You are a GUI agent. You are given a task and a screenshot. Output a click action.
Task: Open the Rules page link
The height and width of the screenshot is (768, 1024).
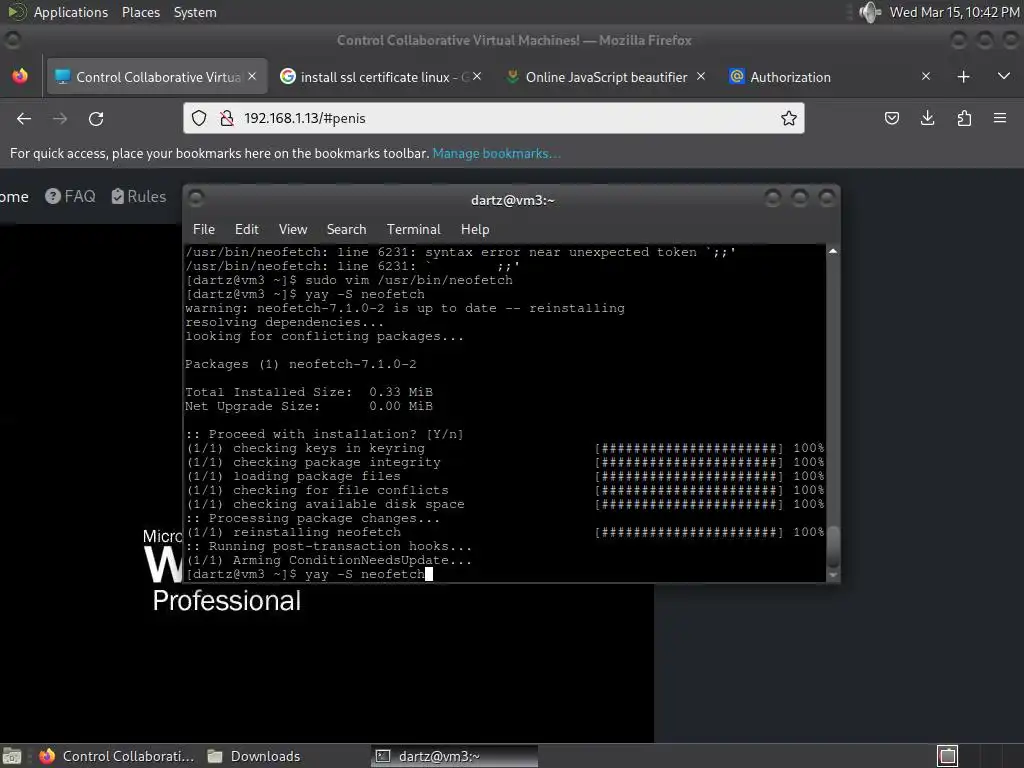click(138, 197)
